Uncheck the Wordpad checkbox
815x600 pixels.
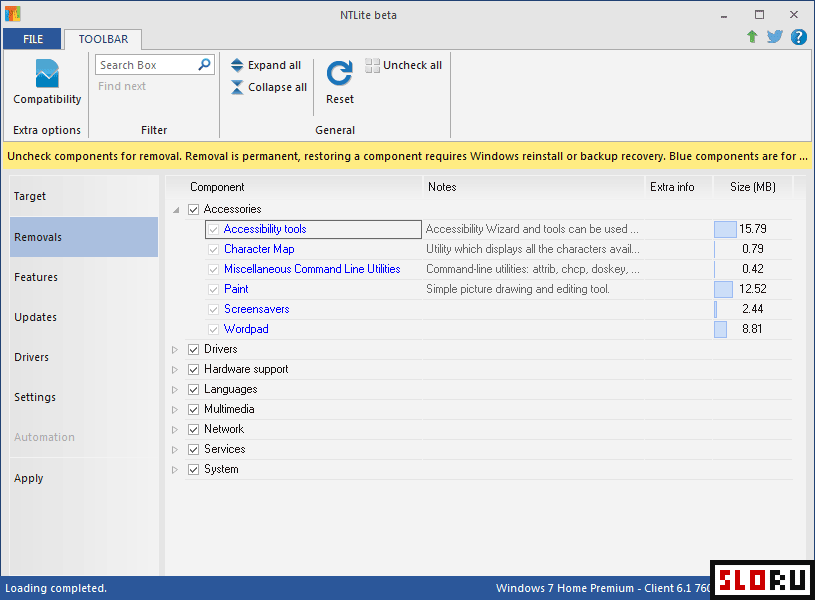[x=213, y=329]
